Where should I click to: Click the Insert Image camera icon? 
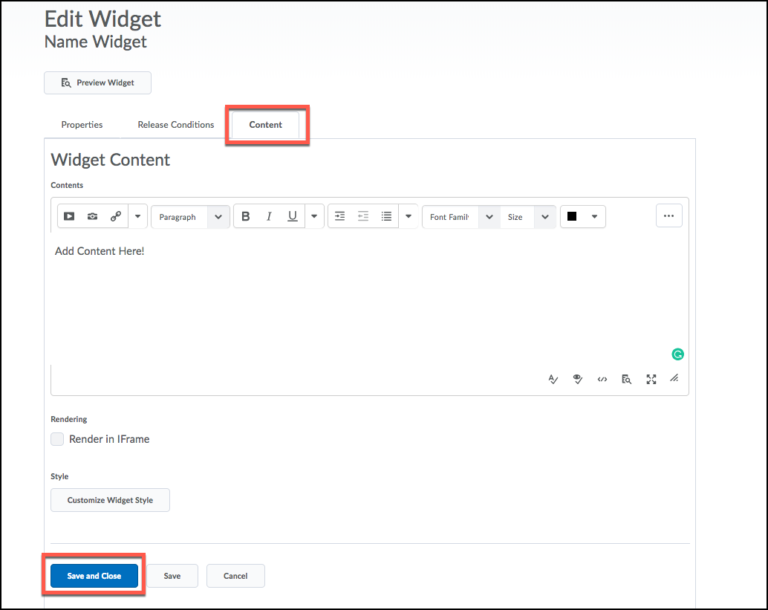click(92, 217)
